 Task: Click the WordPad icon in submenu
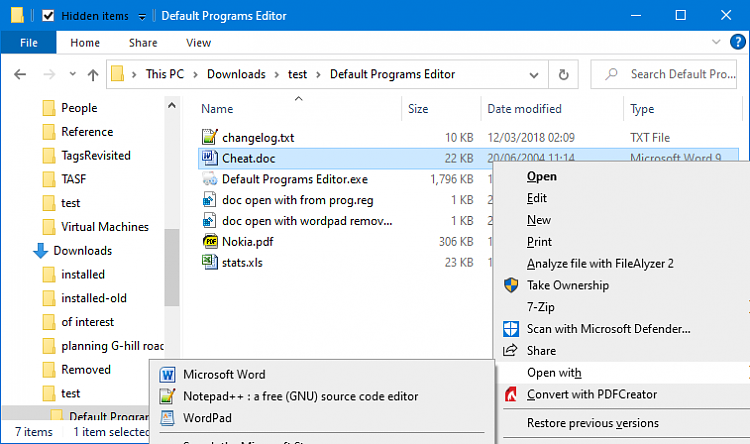coord(166,418)
